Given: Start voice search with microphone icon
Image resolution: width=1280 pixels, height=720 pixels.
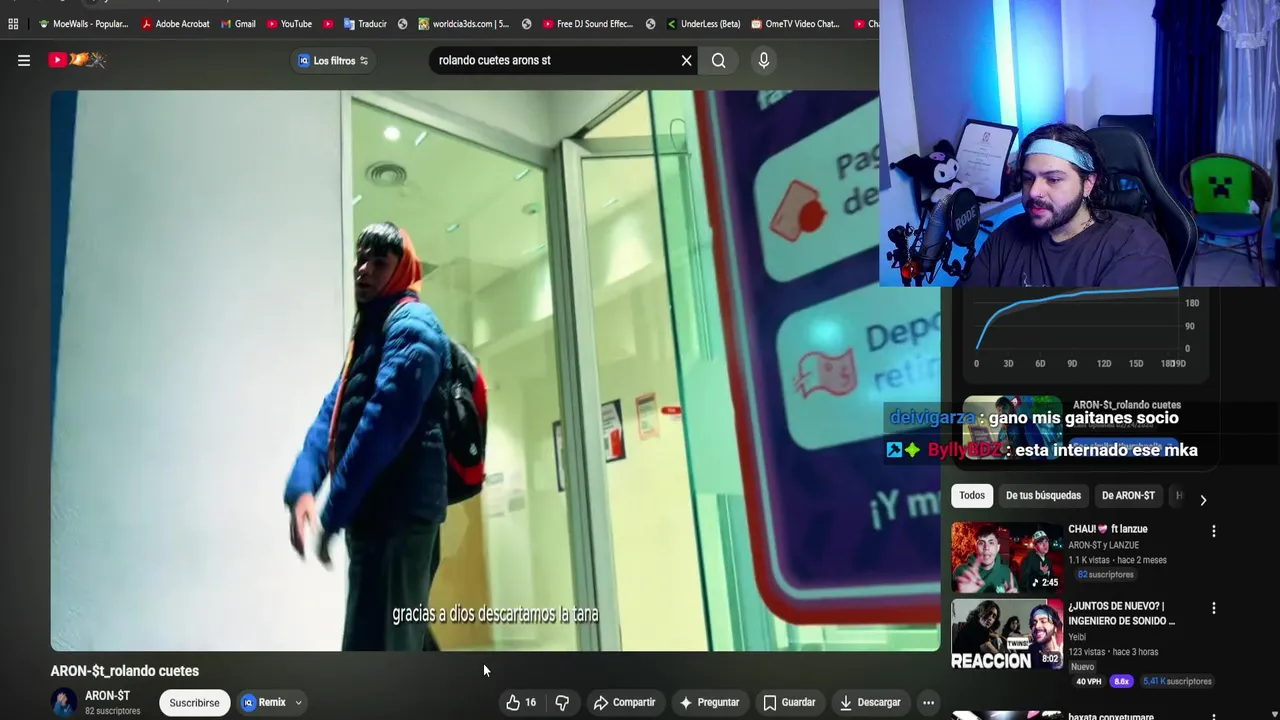Looking at the screenshot, I should coord(764,60).
